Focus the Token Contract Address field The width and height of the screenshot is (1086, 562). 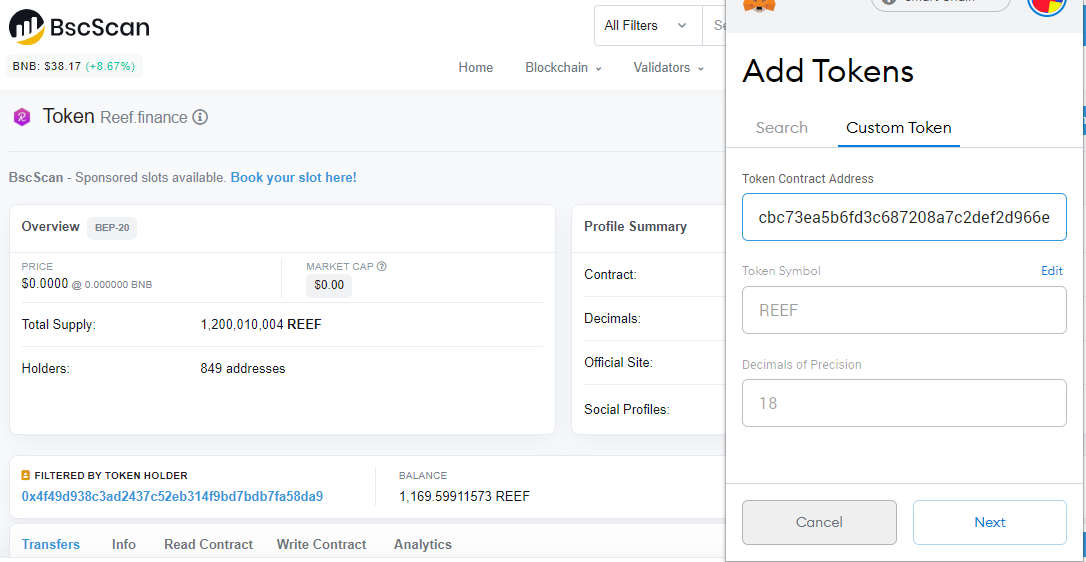pos(905,217)
